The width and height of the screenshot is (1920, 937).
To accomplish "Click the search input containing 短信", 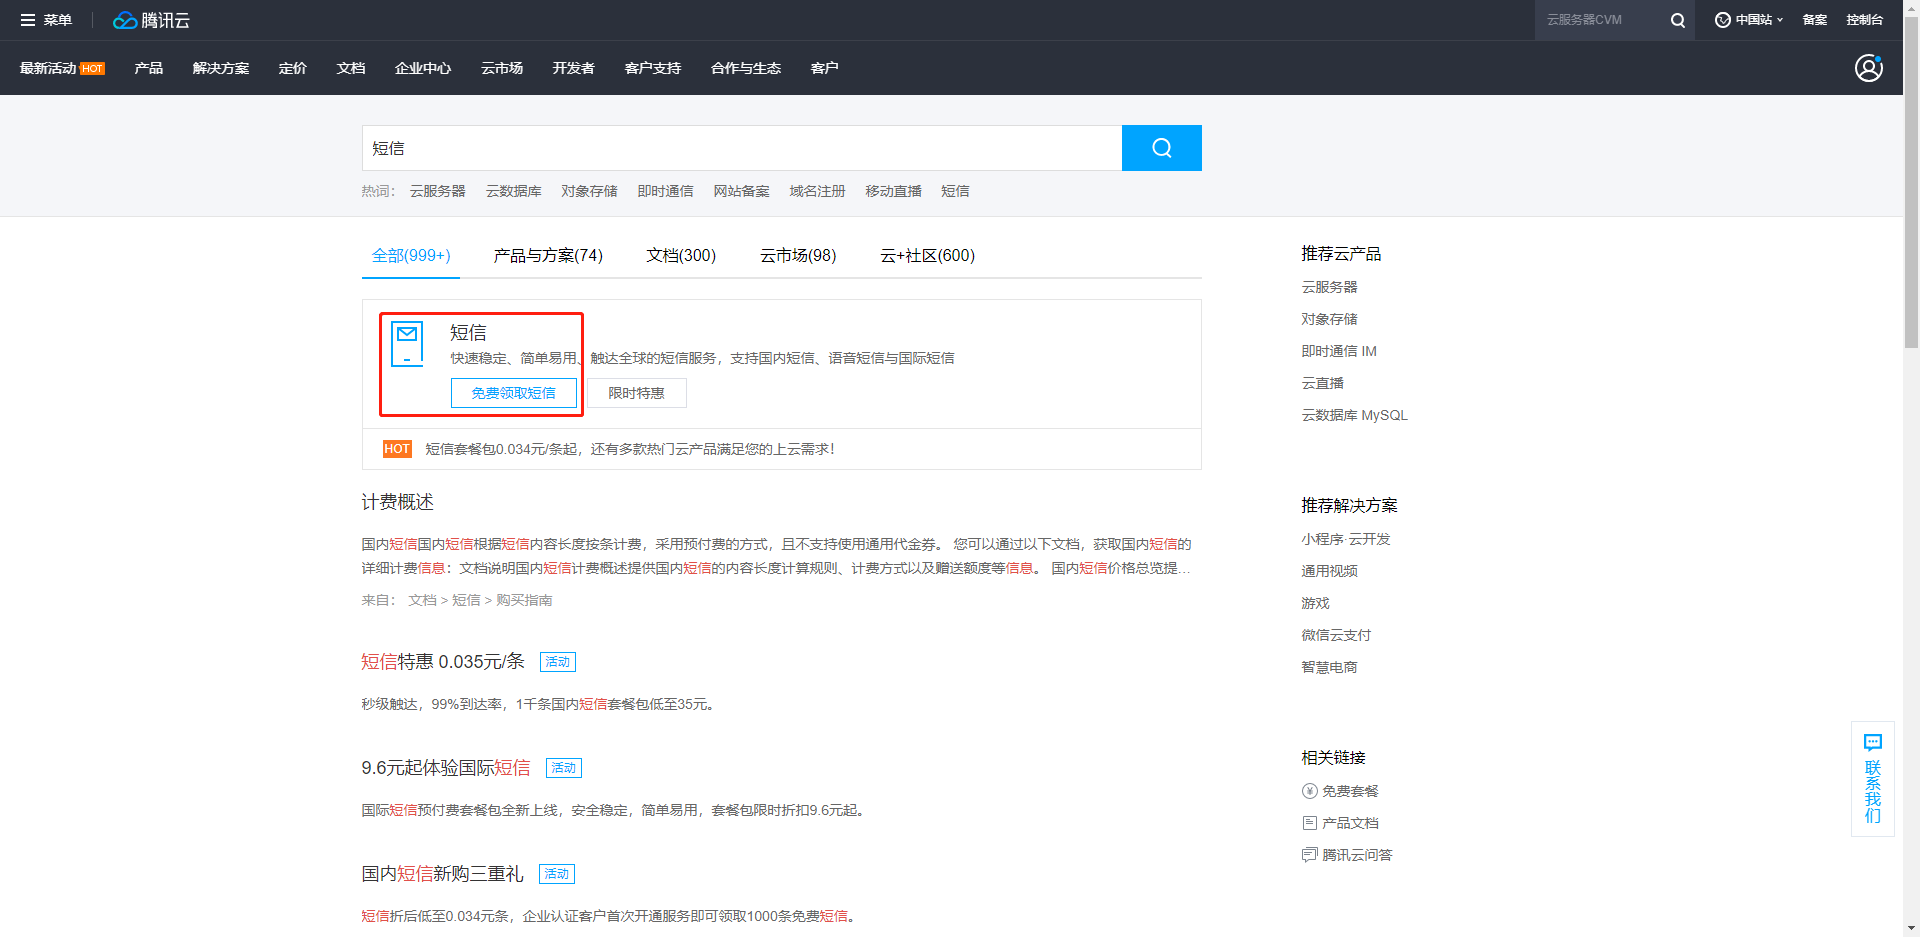I will [x=742, y=147].
